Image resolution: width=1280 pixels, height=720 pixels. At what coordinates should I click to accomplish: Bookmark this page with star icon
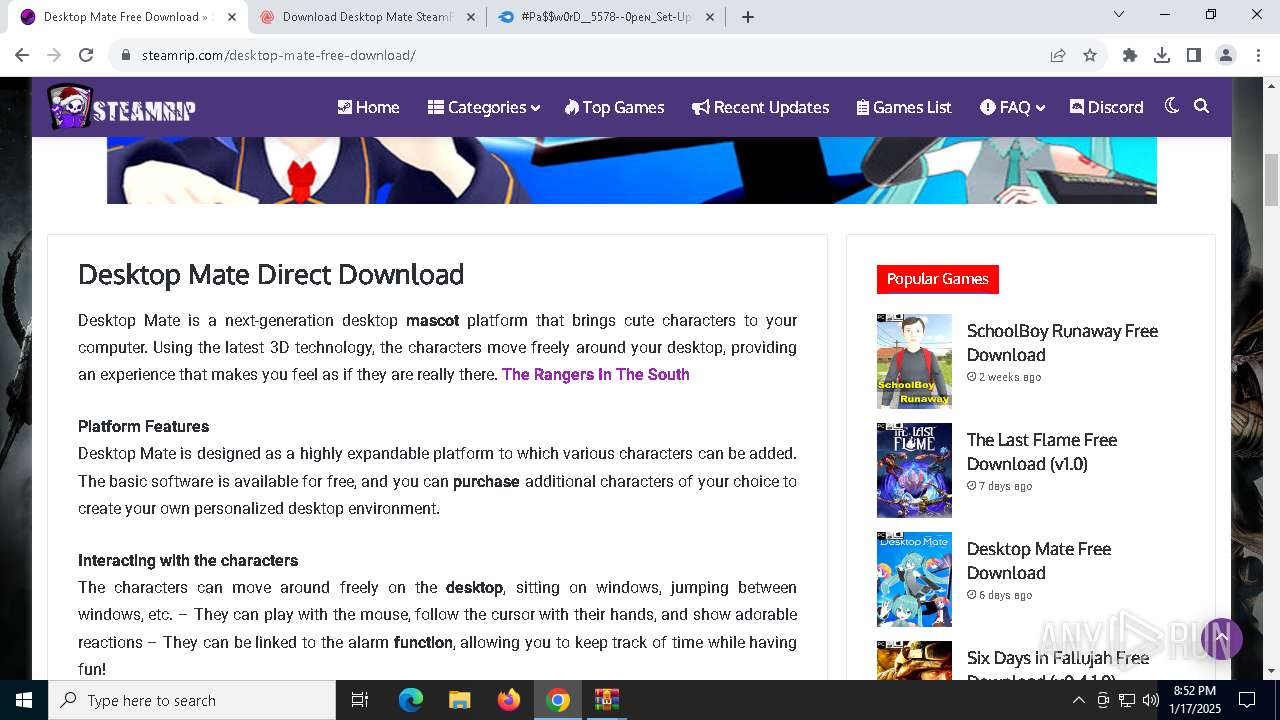pos(1090,55)
